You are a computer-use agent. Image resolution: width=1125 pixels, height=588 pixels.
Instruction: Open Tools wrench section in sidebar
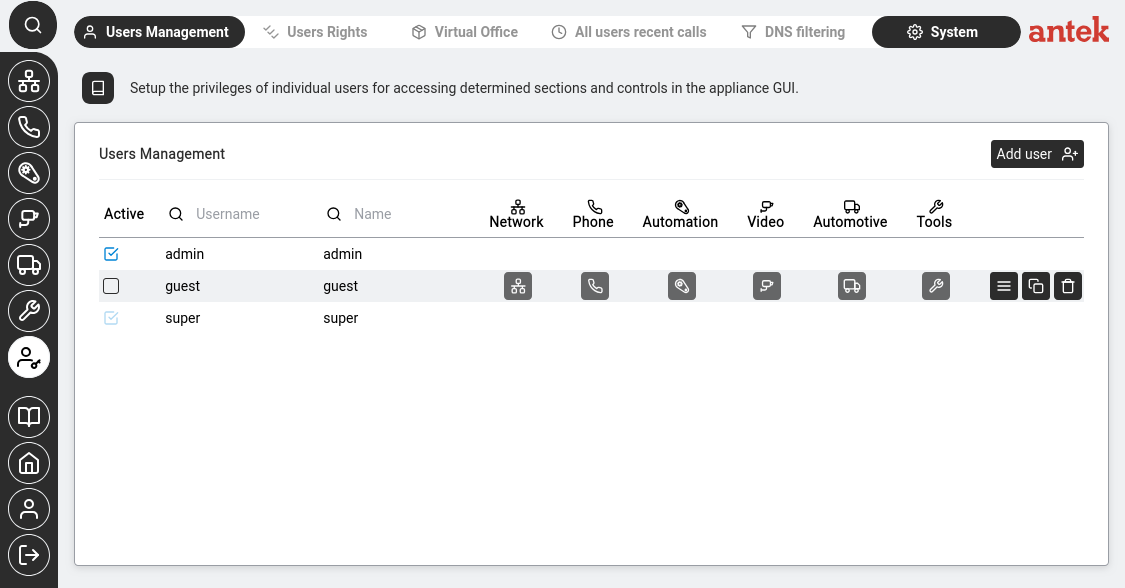[29, 310]
